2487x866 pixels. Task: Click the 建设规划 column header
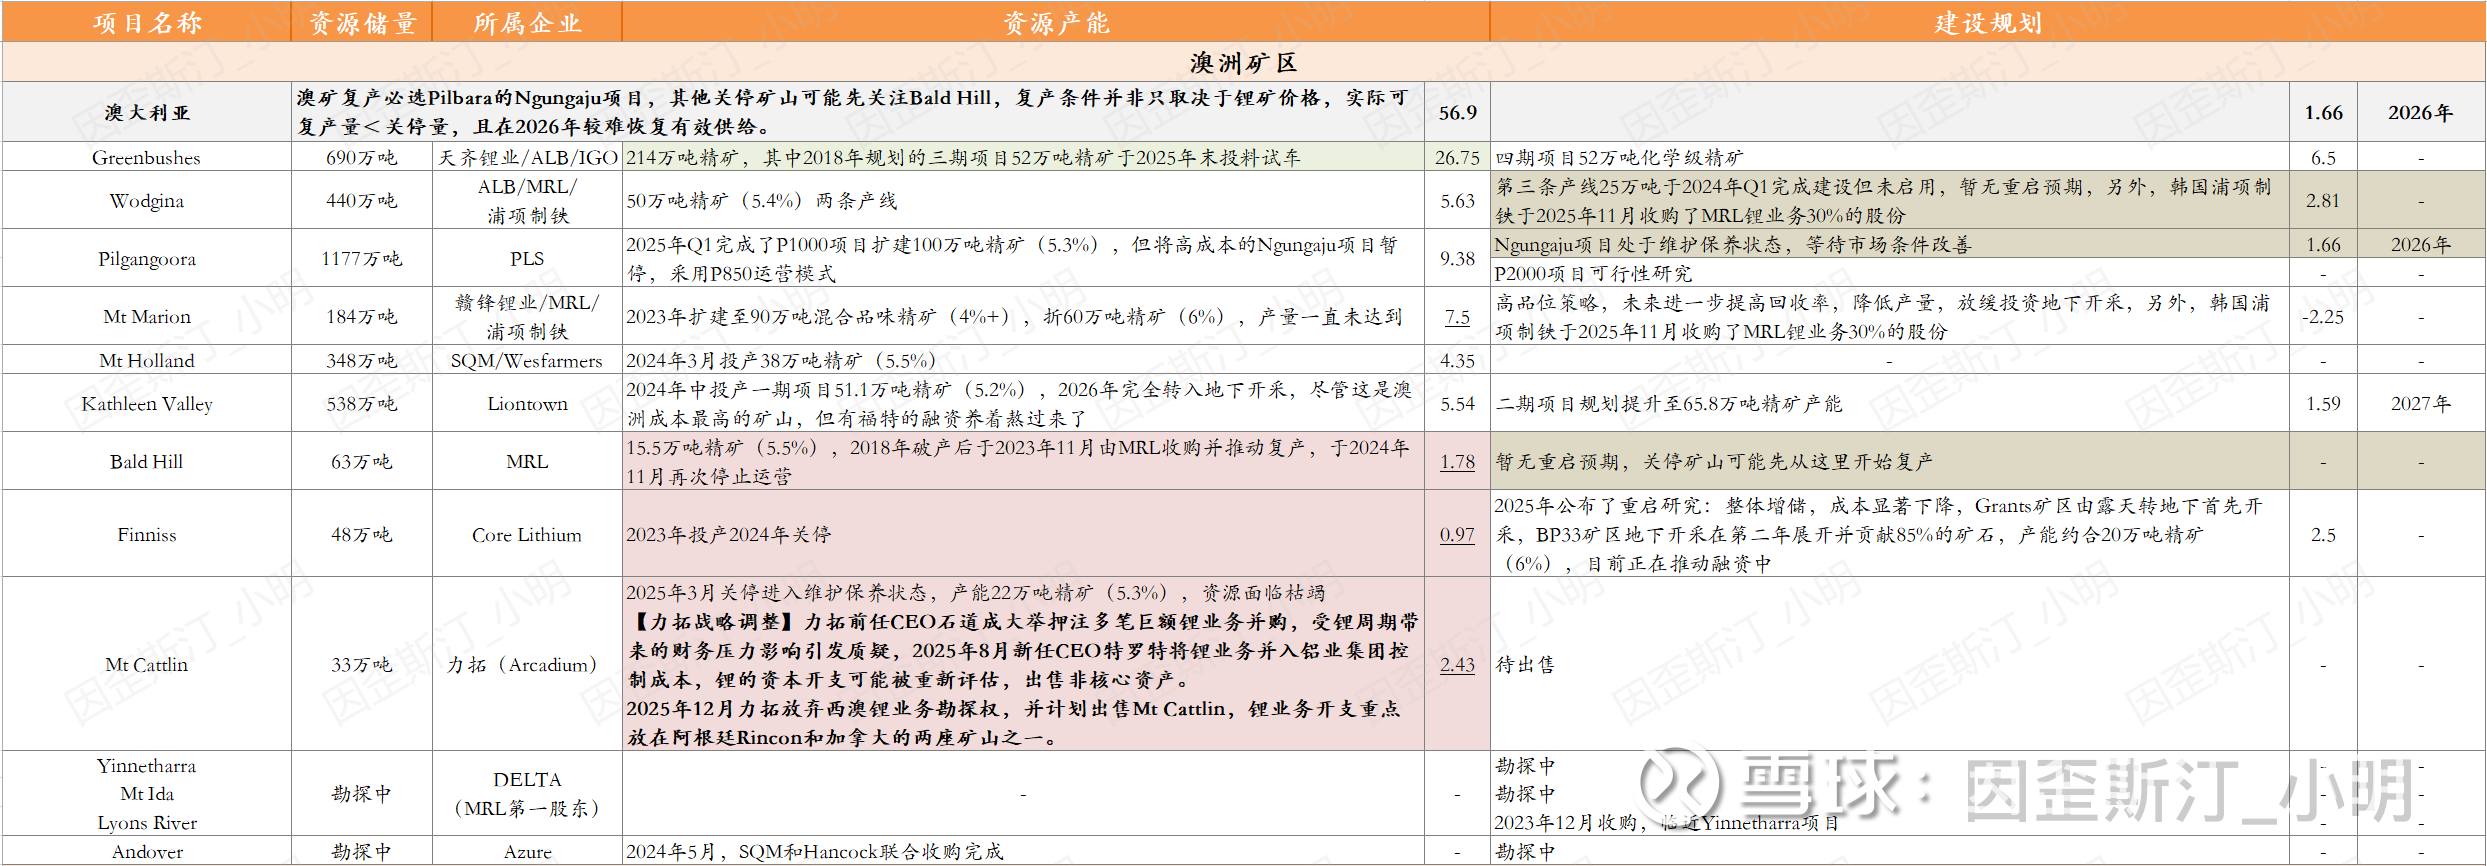1987,22
